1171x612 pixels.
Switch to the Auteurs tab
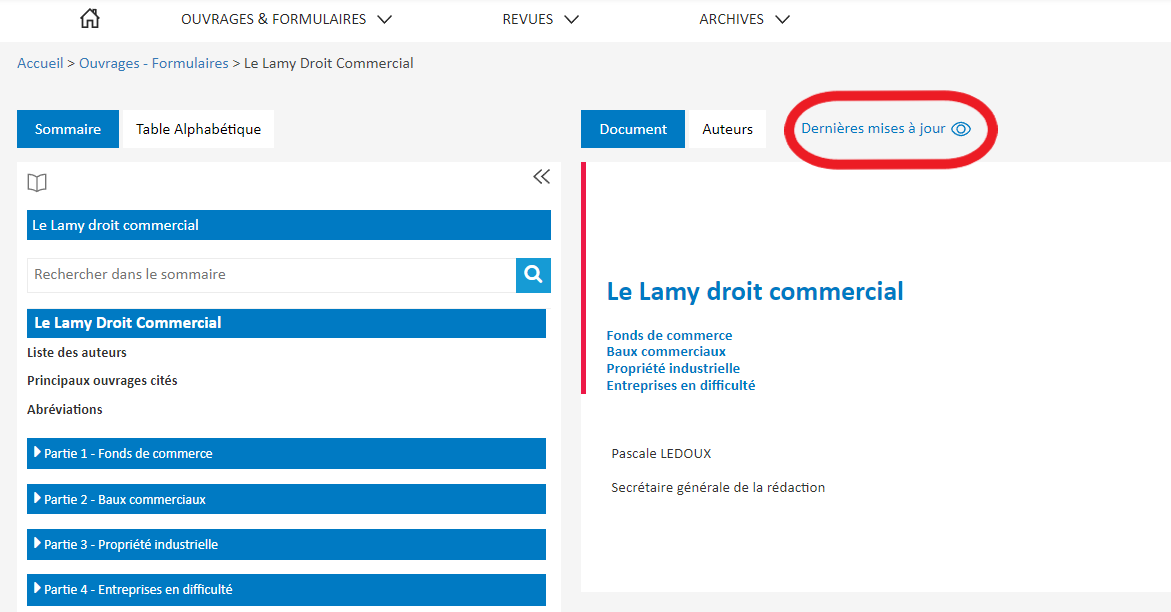click(x=727, y=129)
